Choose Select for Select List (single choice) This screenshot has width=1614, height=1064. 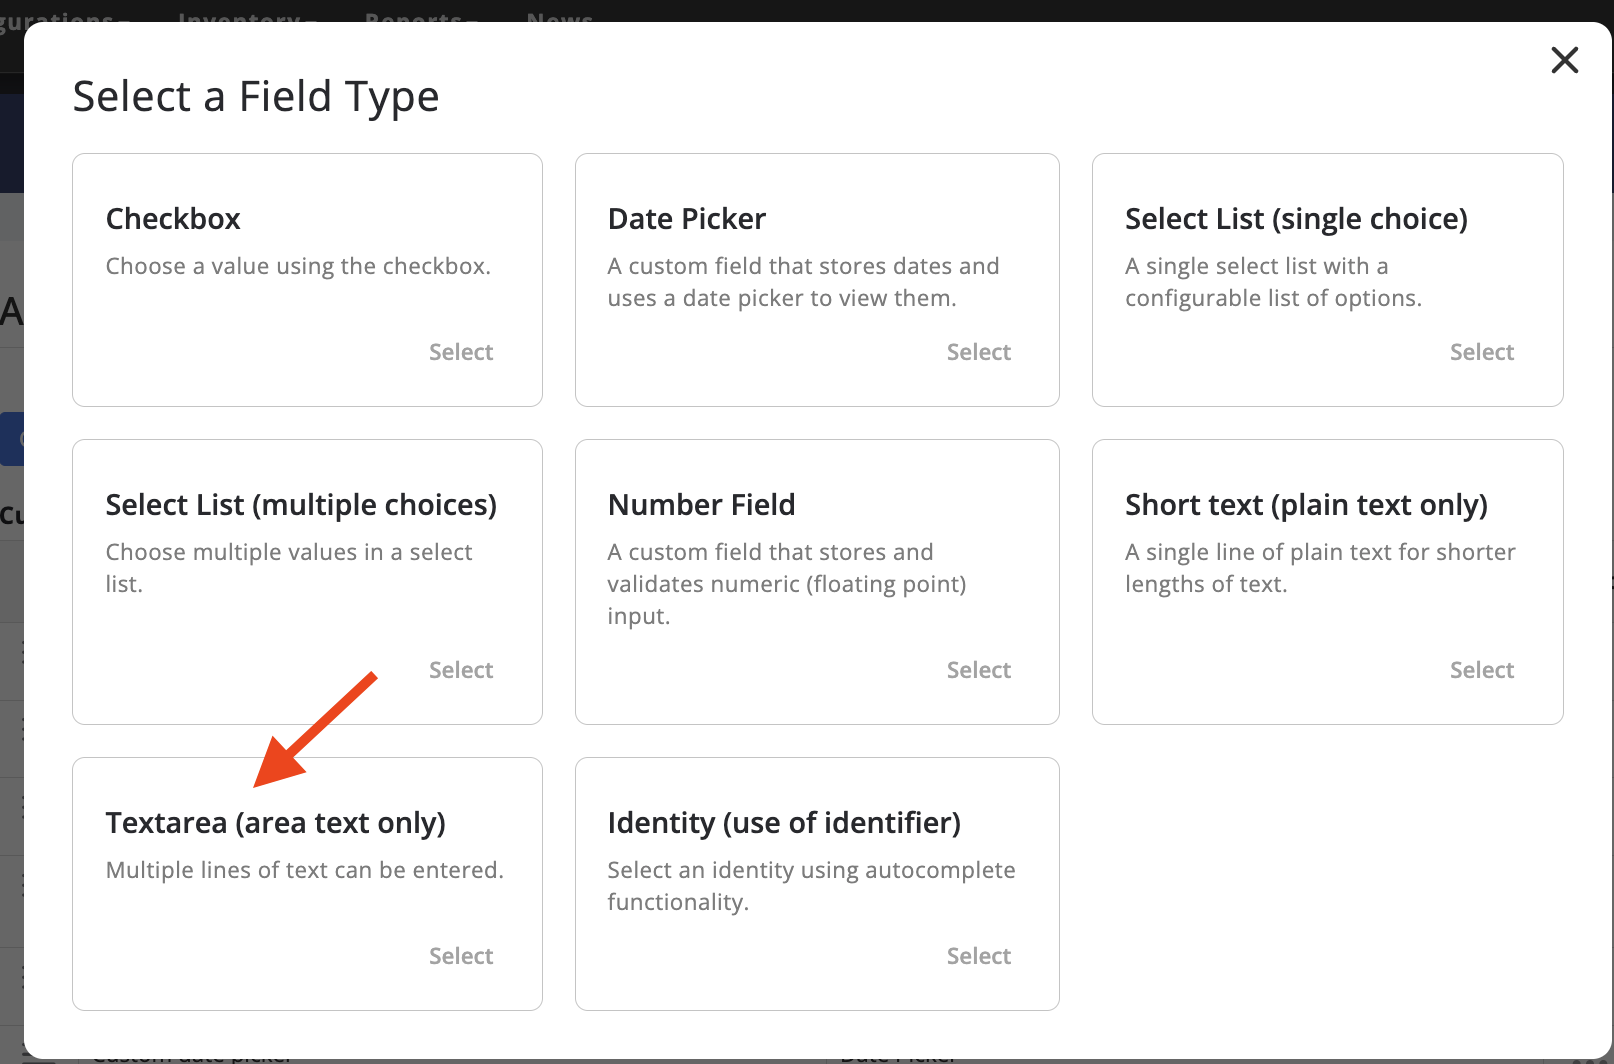(1481, 352)
